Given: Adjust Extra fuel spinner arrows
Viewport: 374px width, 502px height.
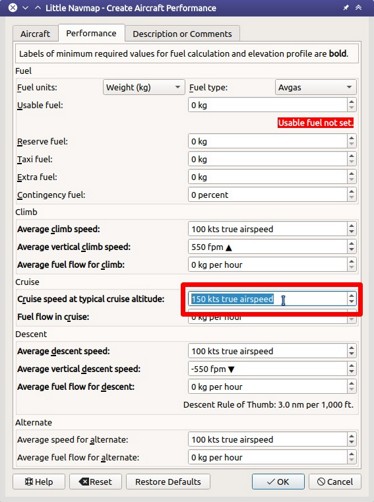Looking at the screenshot, I should pyautogui.click(x=351, y=177).
